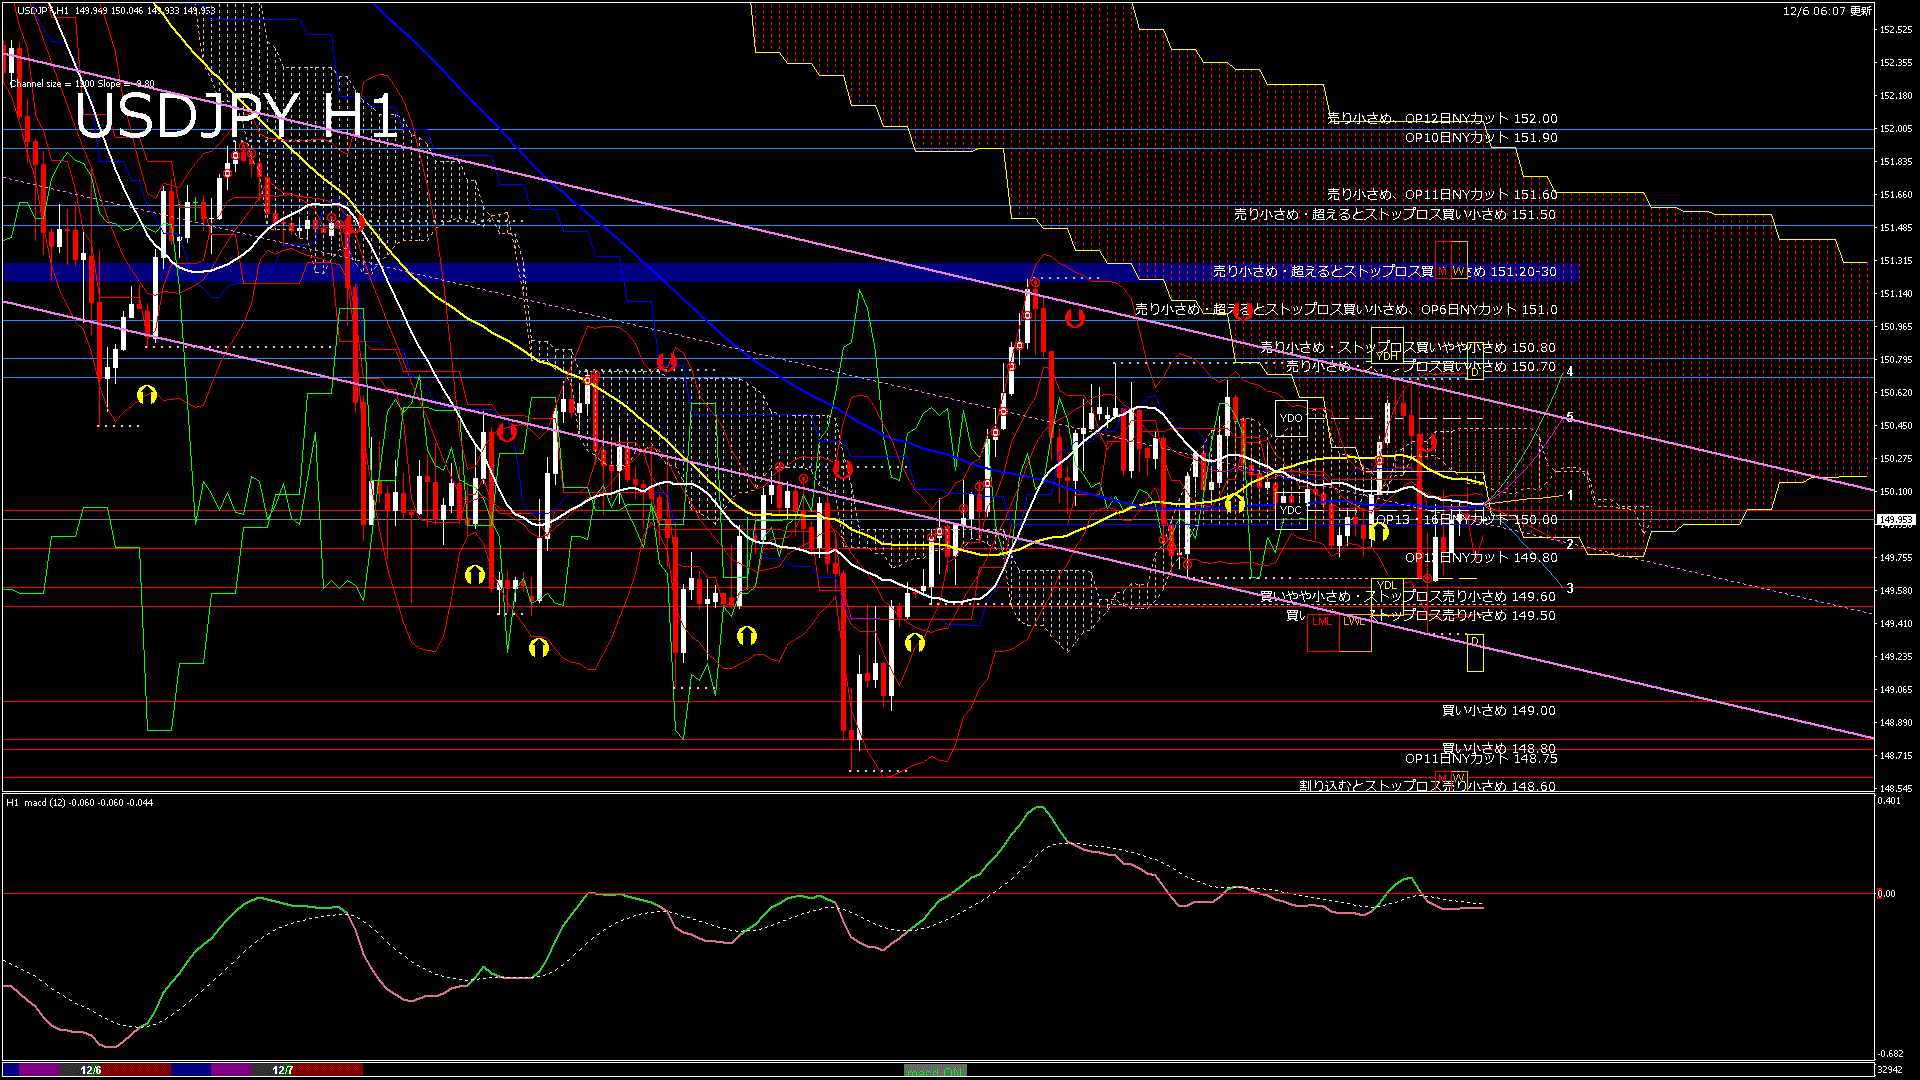Toggle the macd ON button
1920x1080 pixels.
point(935,1071)
